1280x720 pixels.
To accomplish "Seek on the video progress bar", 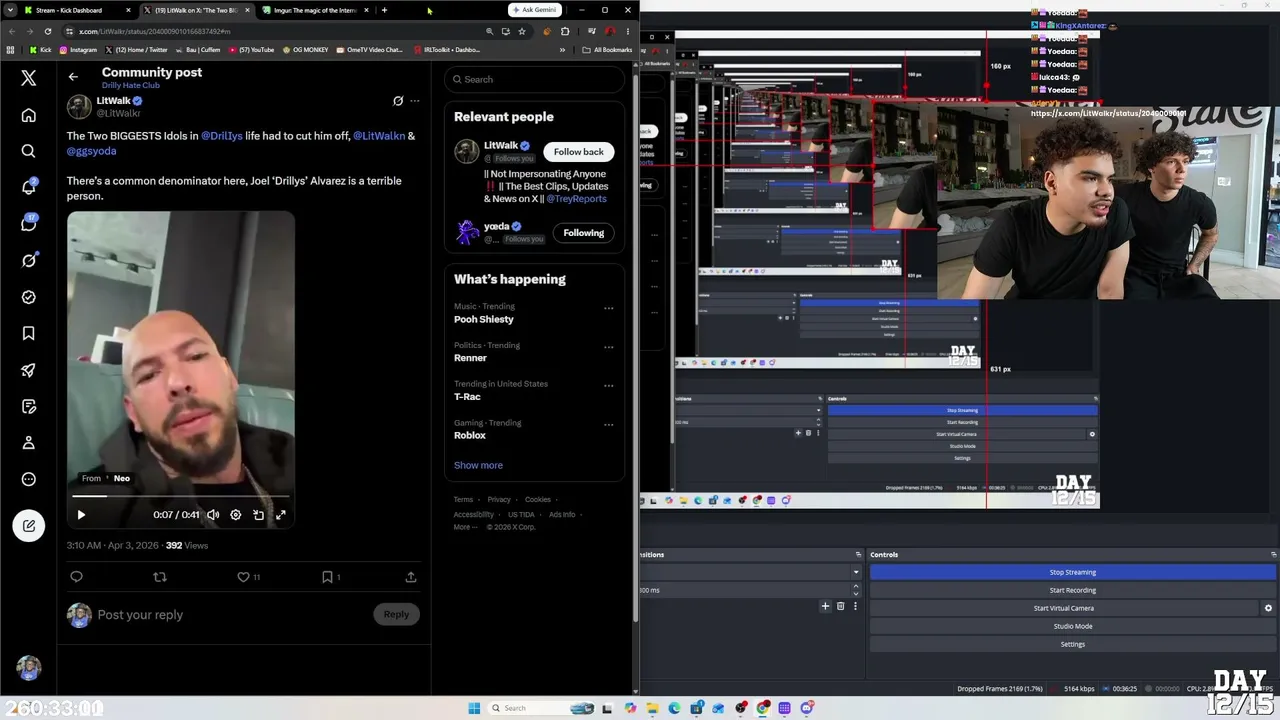I will click(x=181, y=495).
